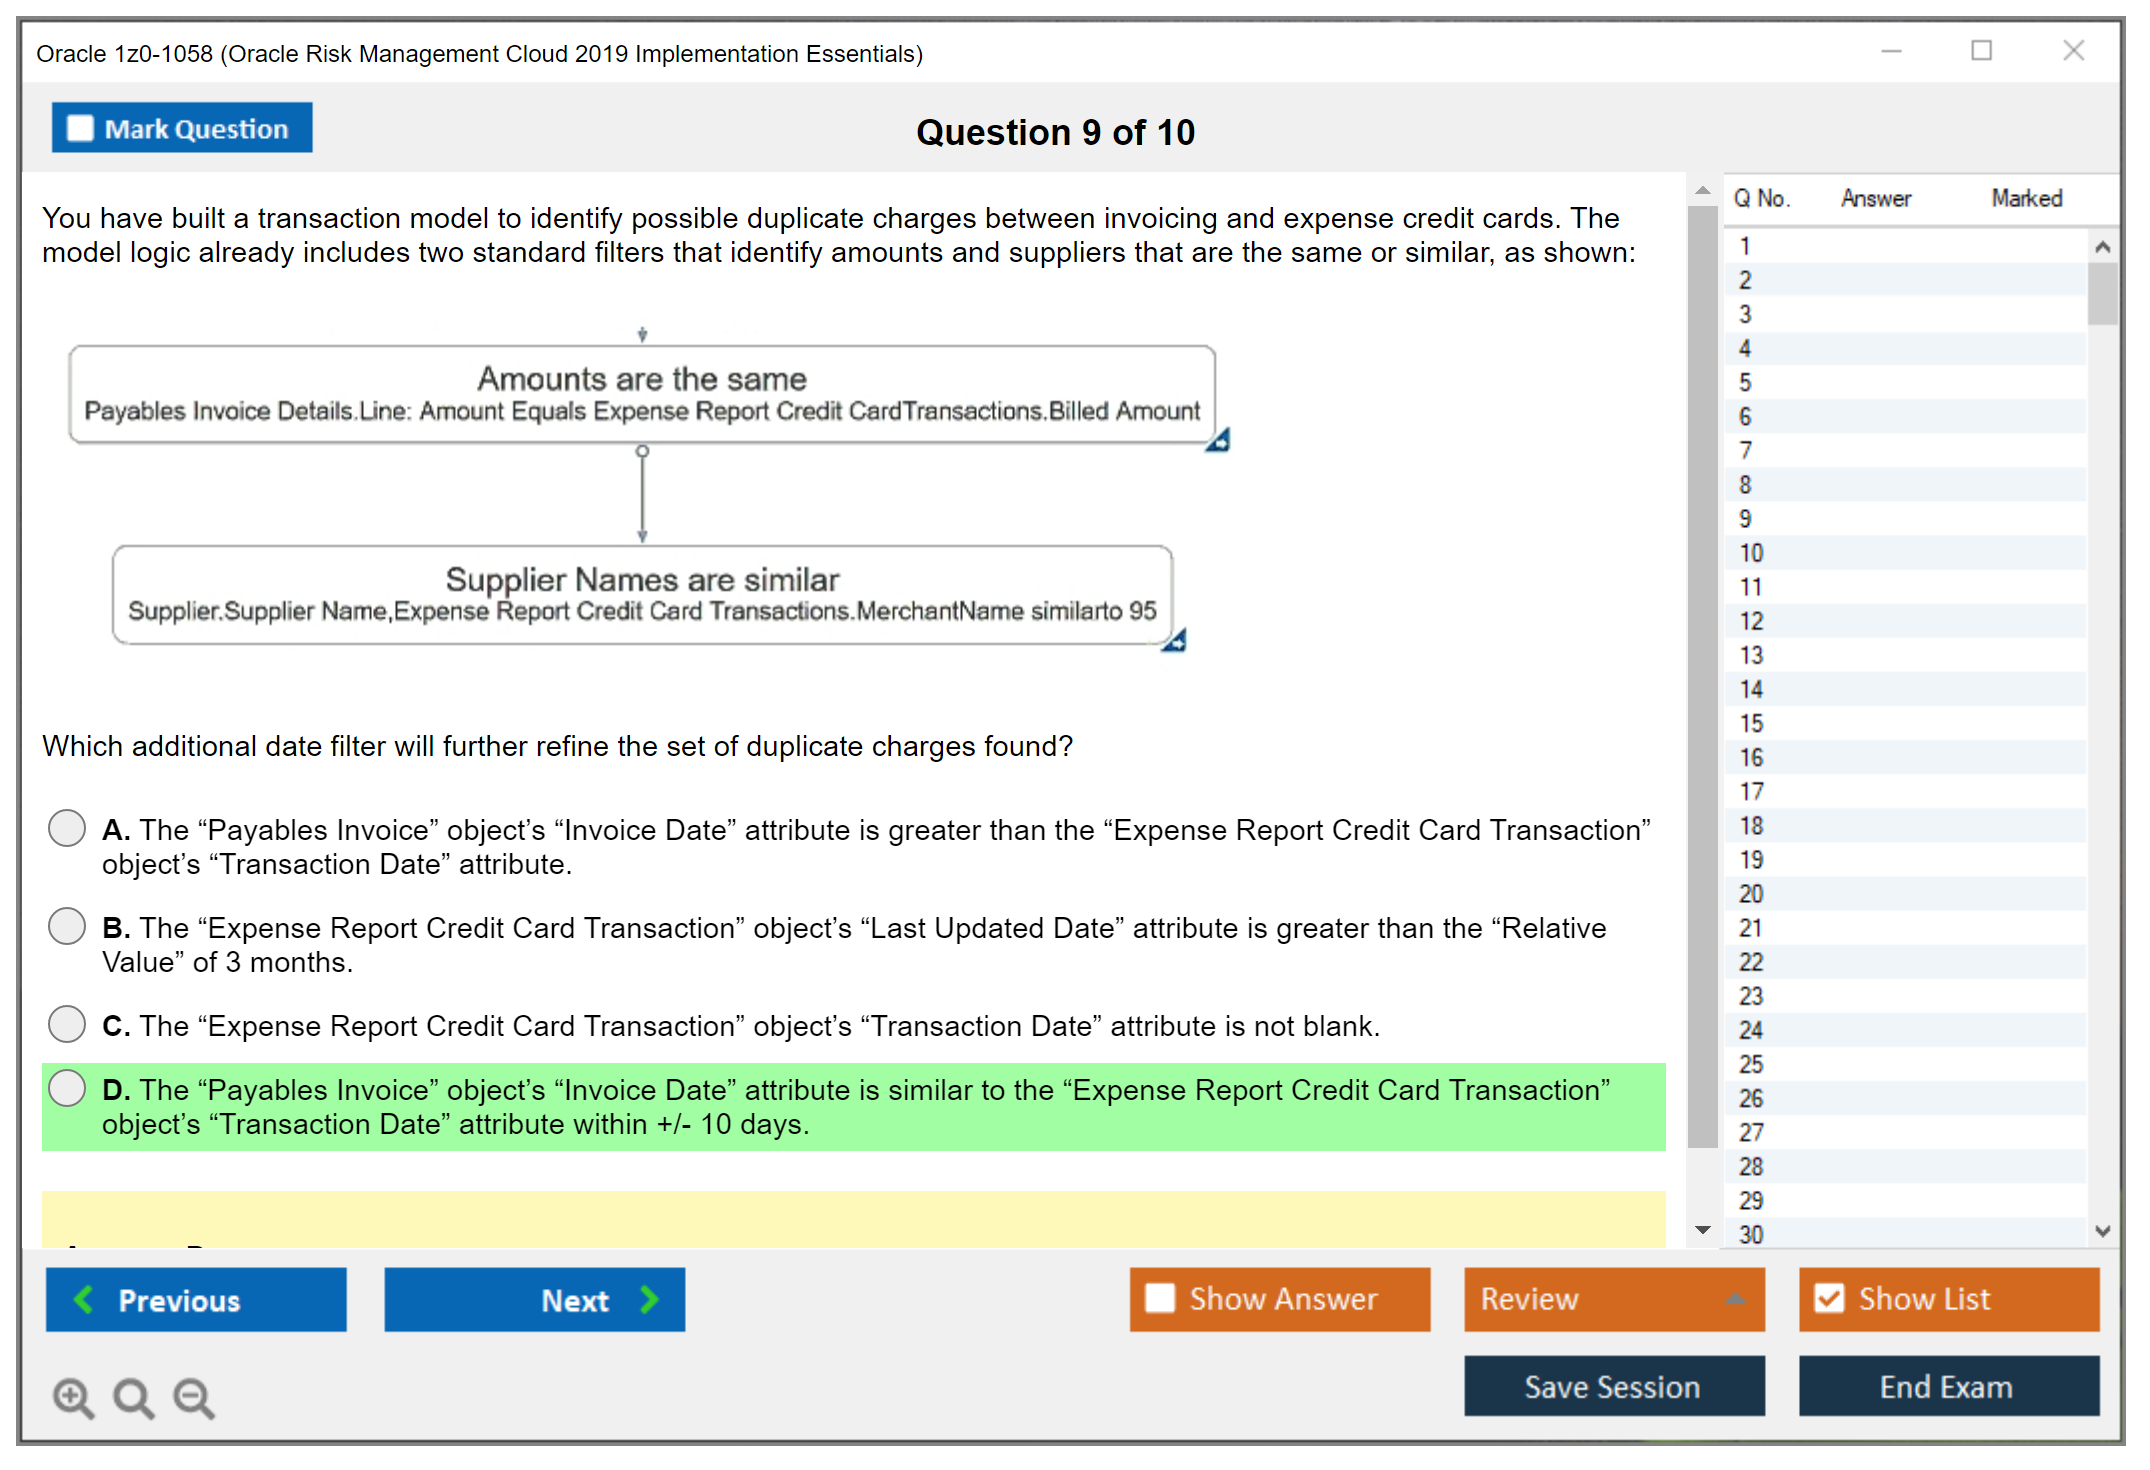2150x1470 pixels.
Task: Click edit corner icon on Amounts filter
Action: tap(1218, 441)
